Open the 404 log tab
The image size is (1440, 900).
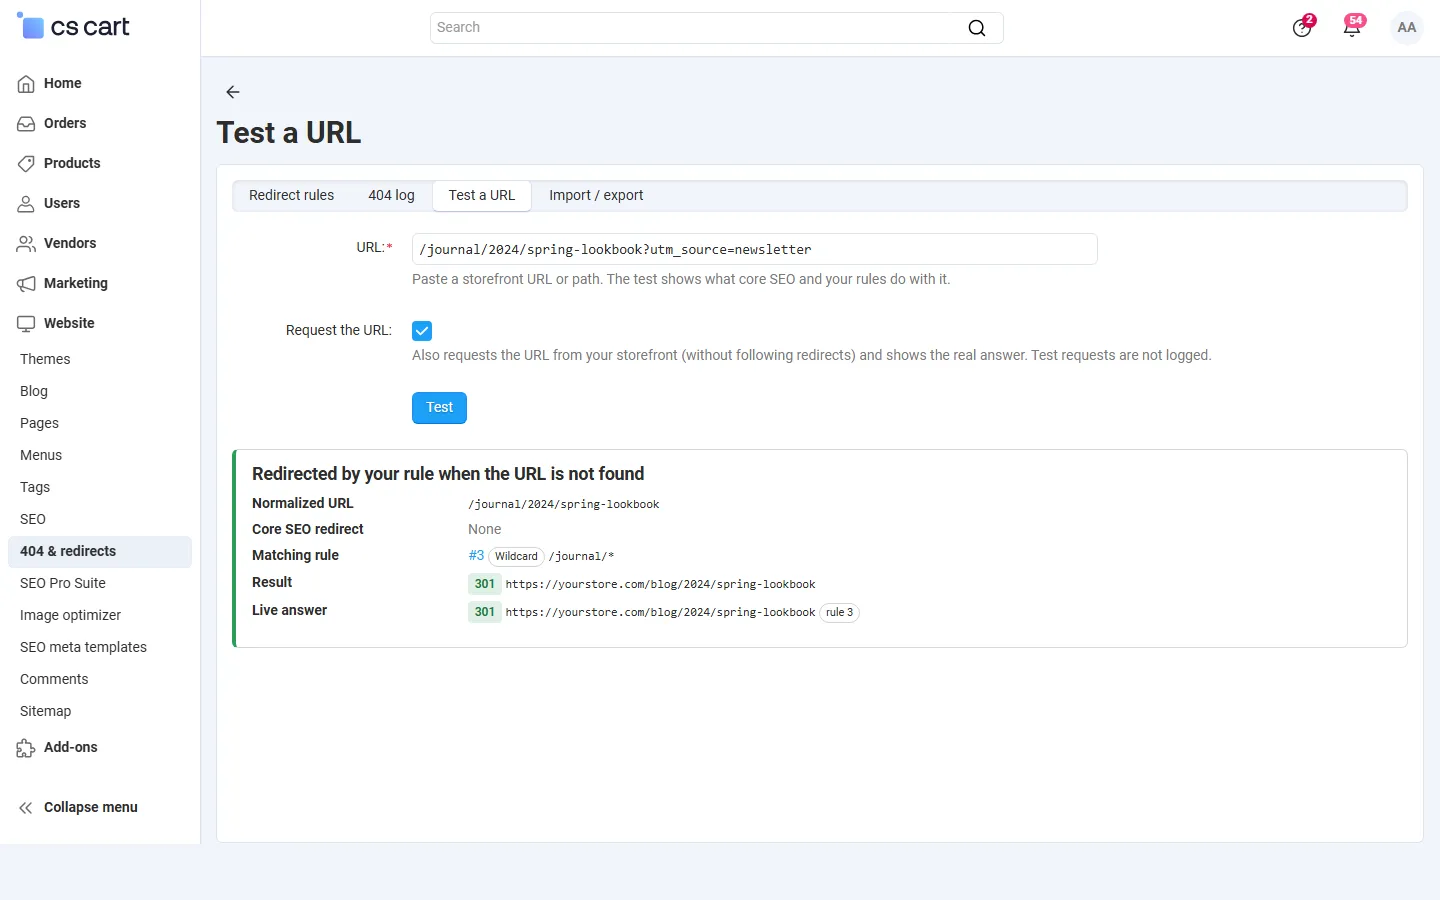(391, 196)
